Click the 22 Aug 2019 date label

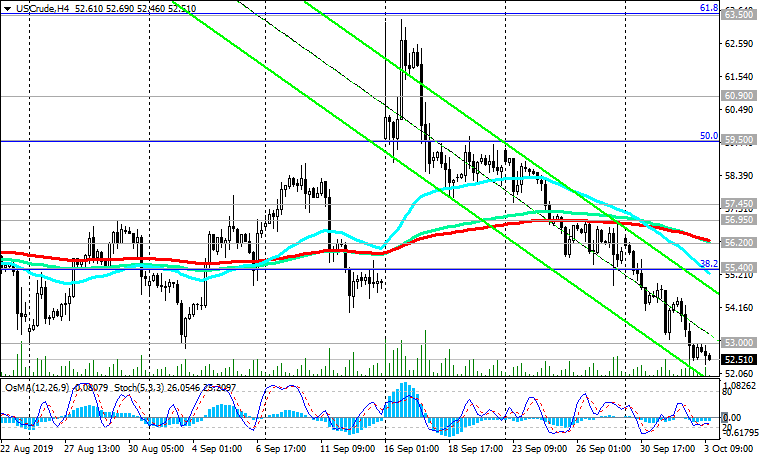click(27, 449)
